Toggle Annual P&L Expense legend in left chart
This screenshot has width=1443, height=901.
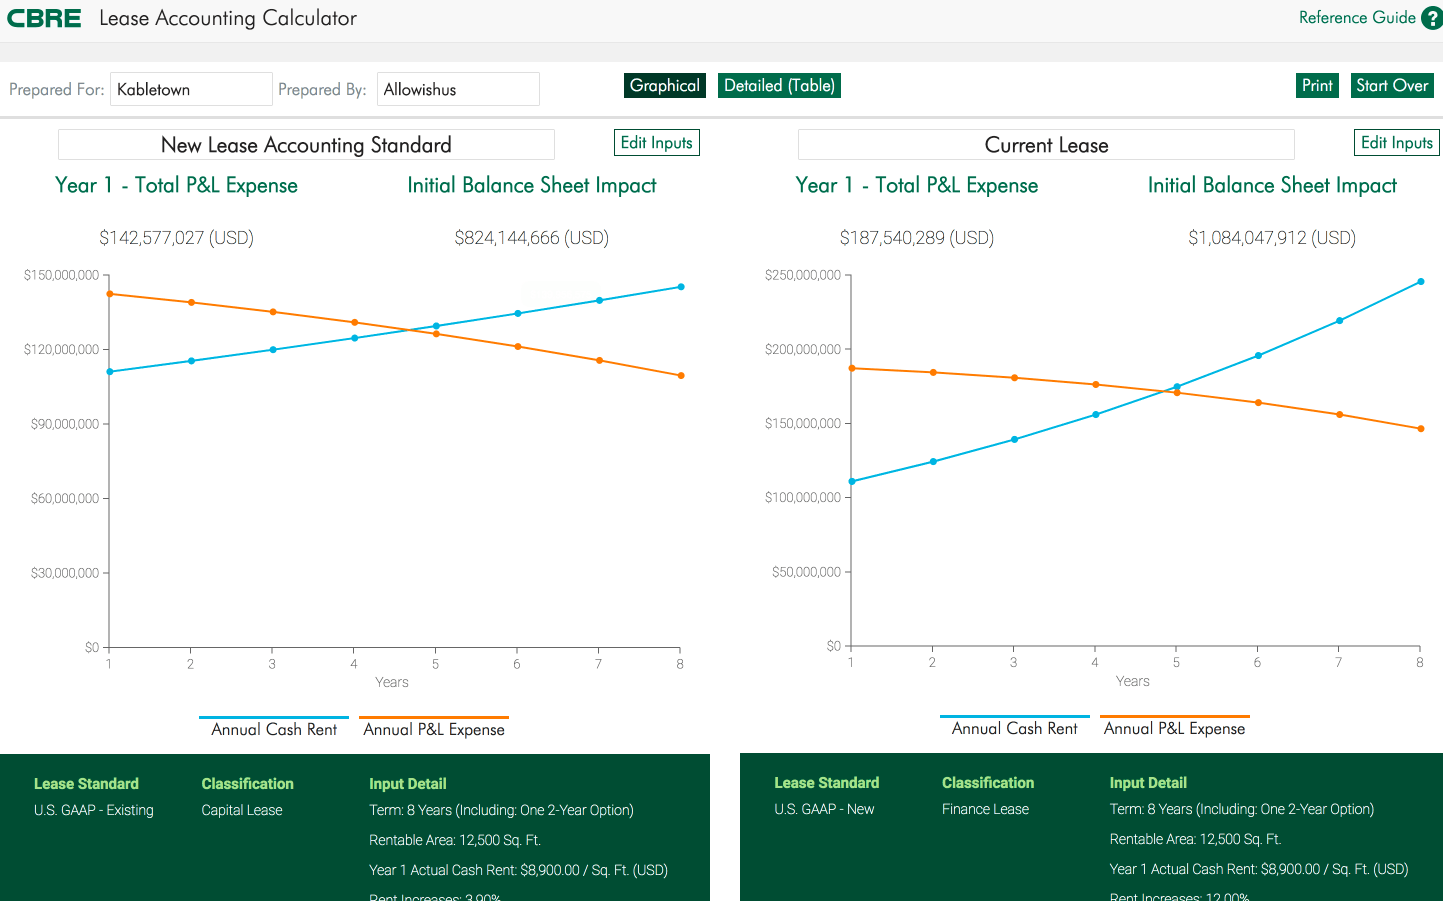click(434, 729)
